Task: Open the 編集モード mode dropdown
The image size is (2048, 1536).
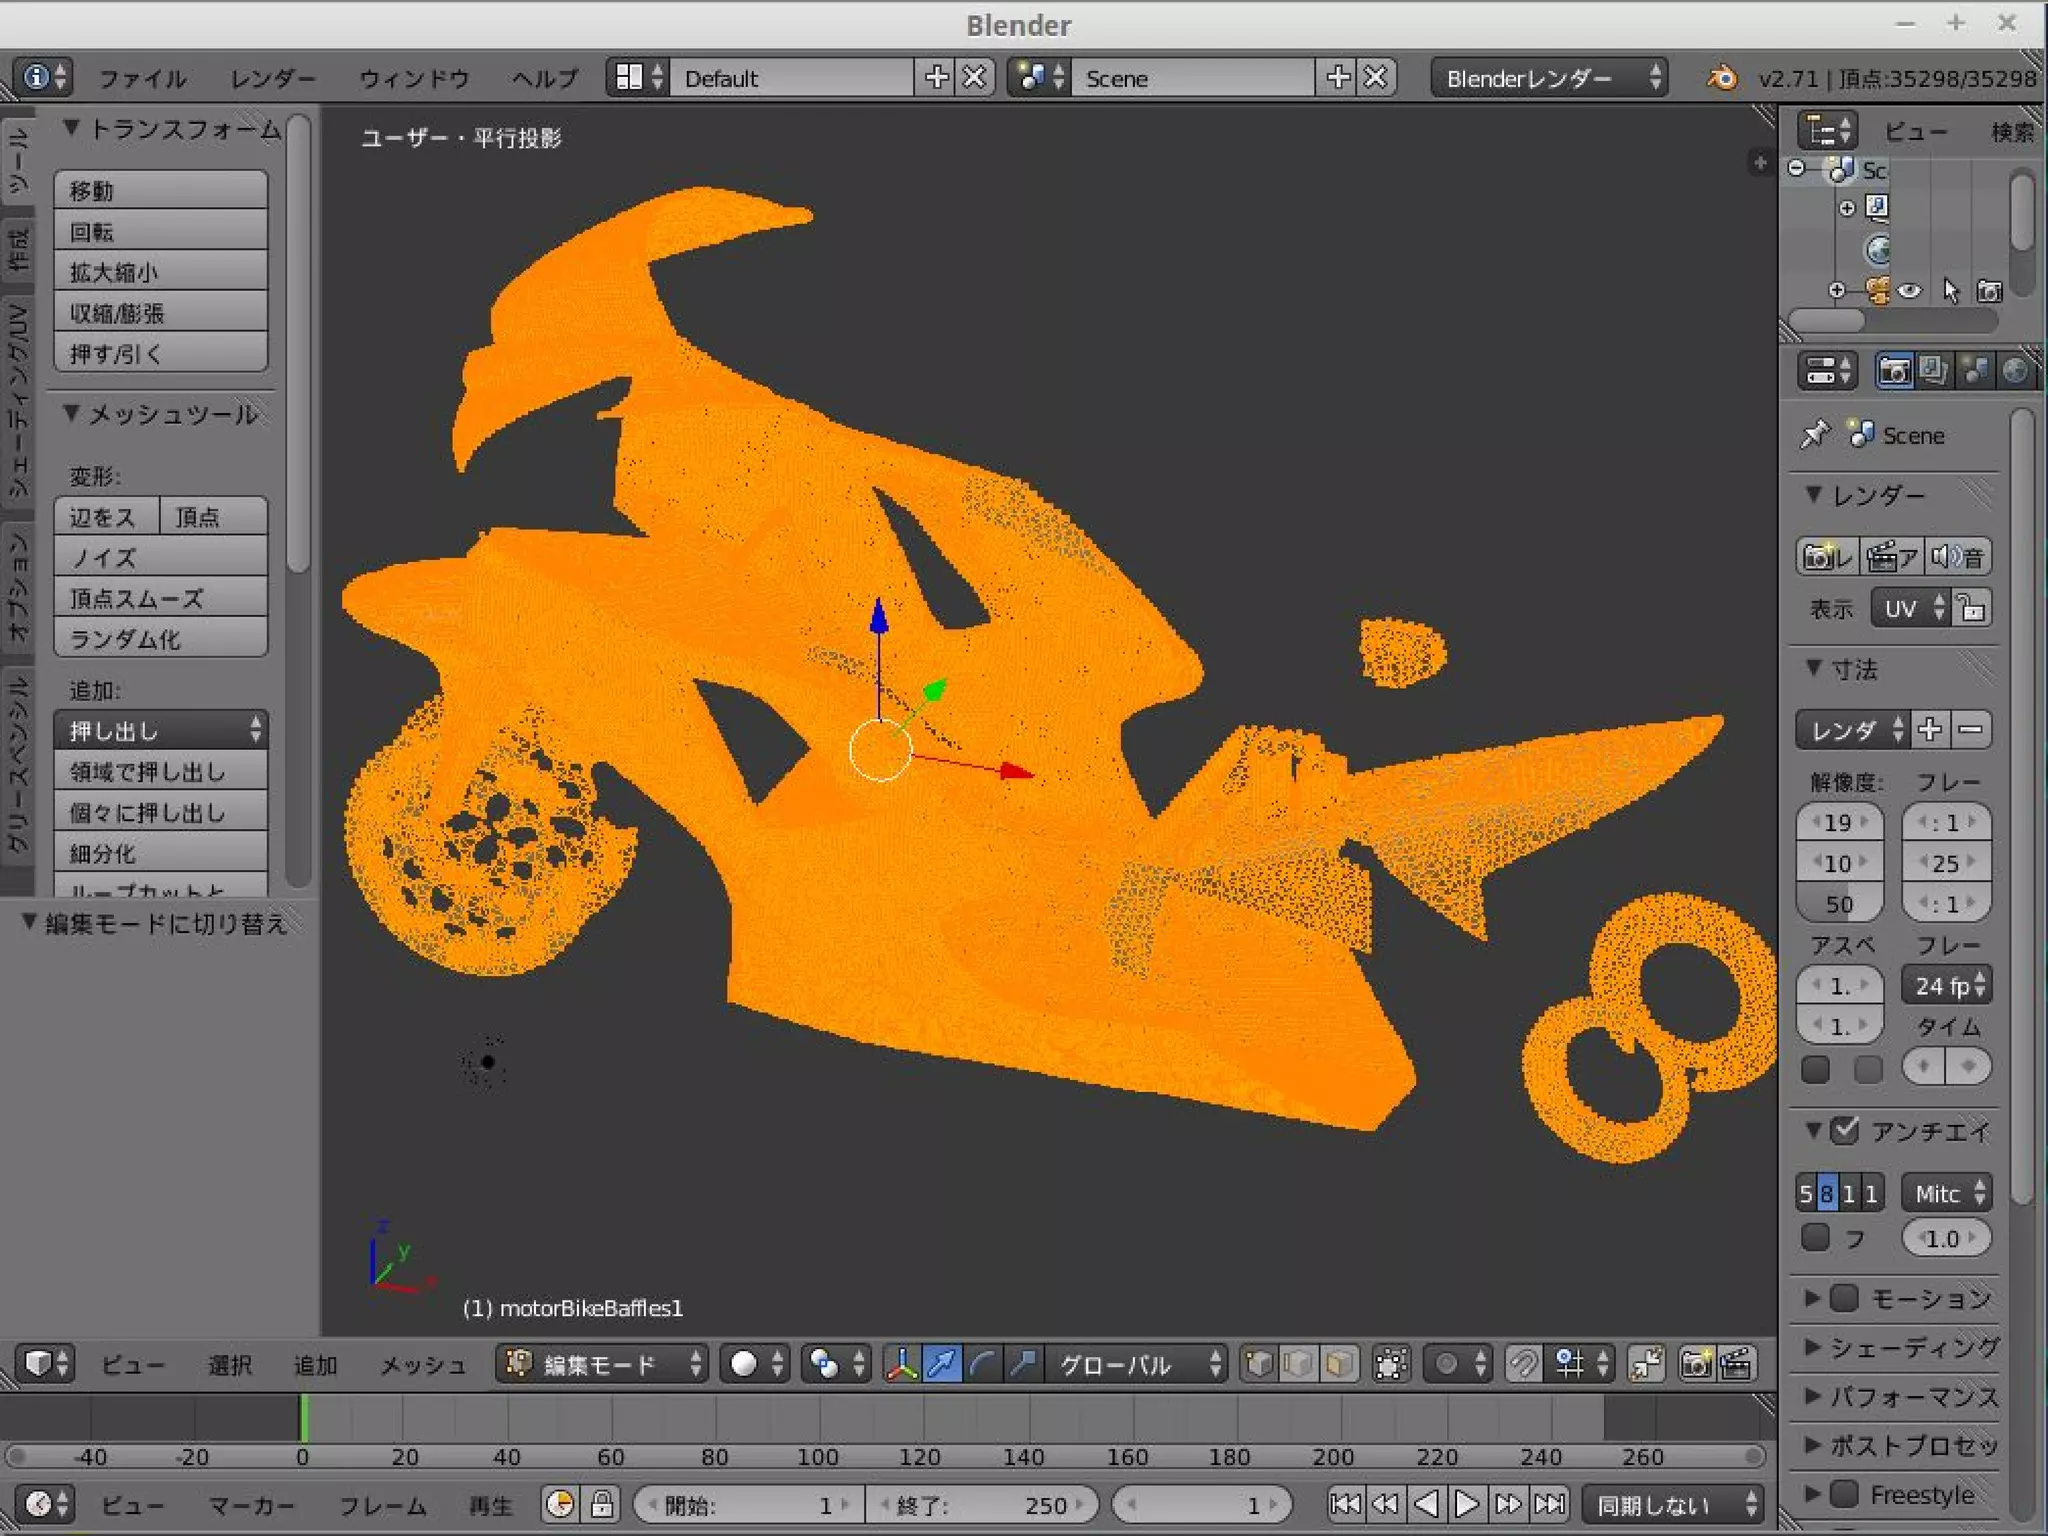Action: click(603, 1364)
